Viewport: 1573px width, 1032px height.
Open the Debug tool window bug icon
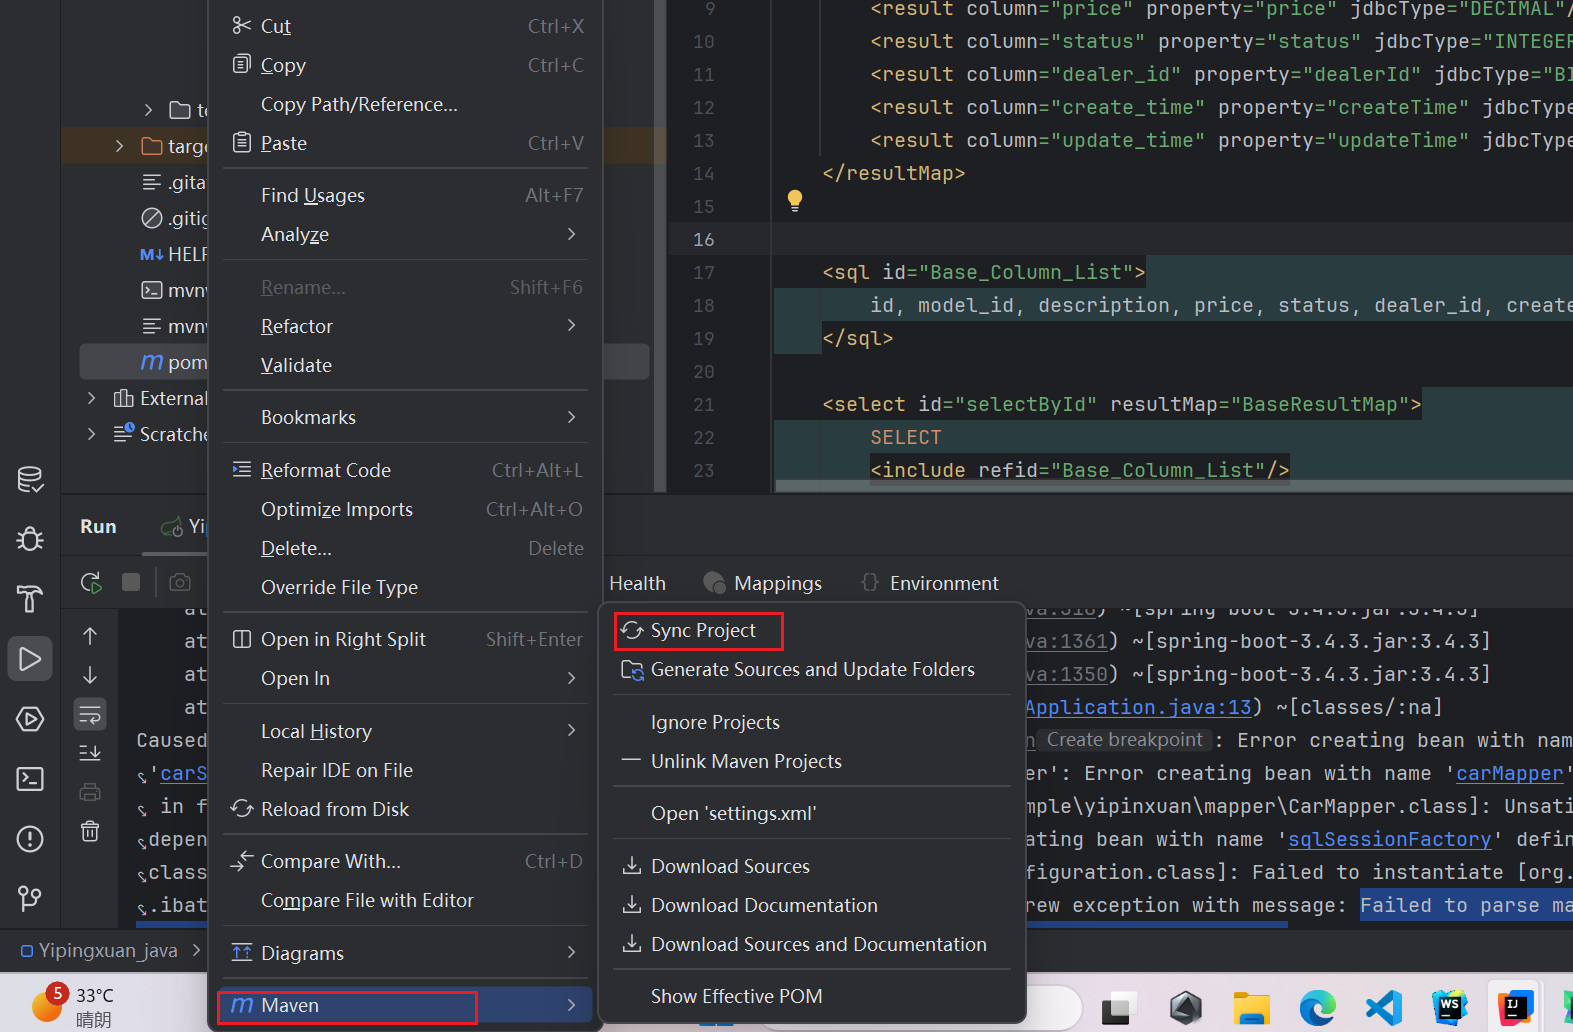click(30, 540)
